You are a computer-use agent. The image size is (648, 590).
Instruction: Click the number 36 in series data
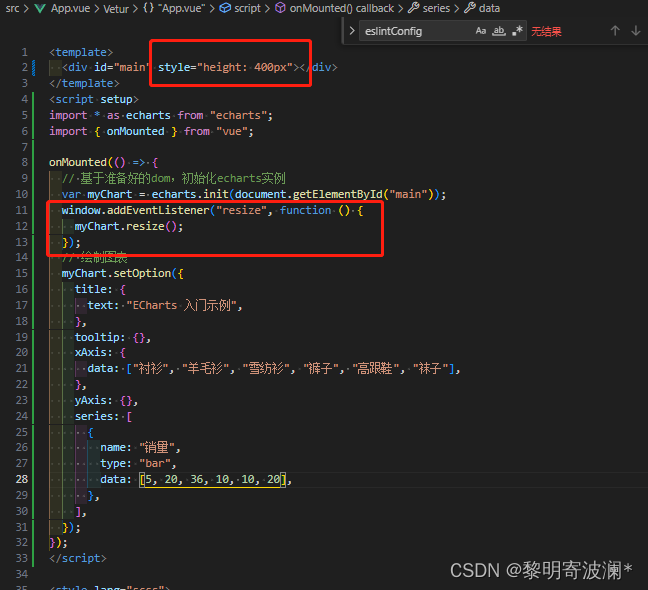(x=197, y=479)
